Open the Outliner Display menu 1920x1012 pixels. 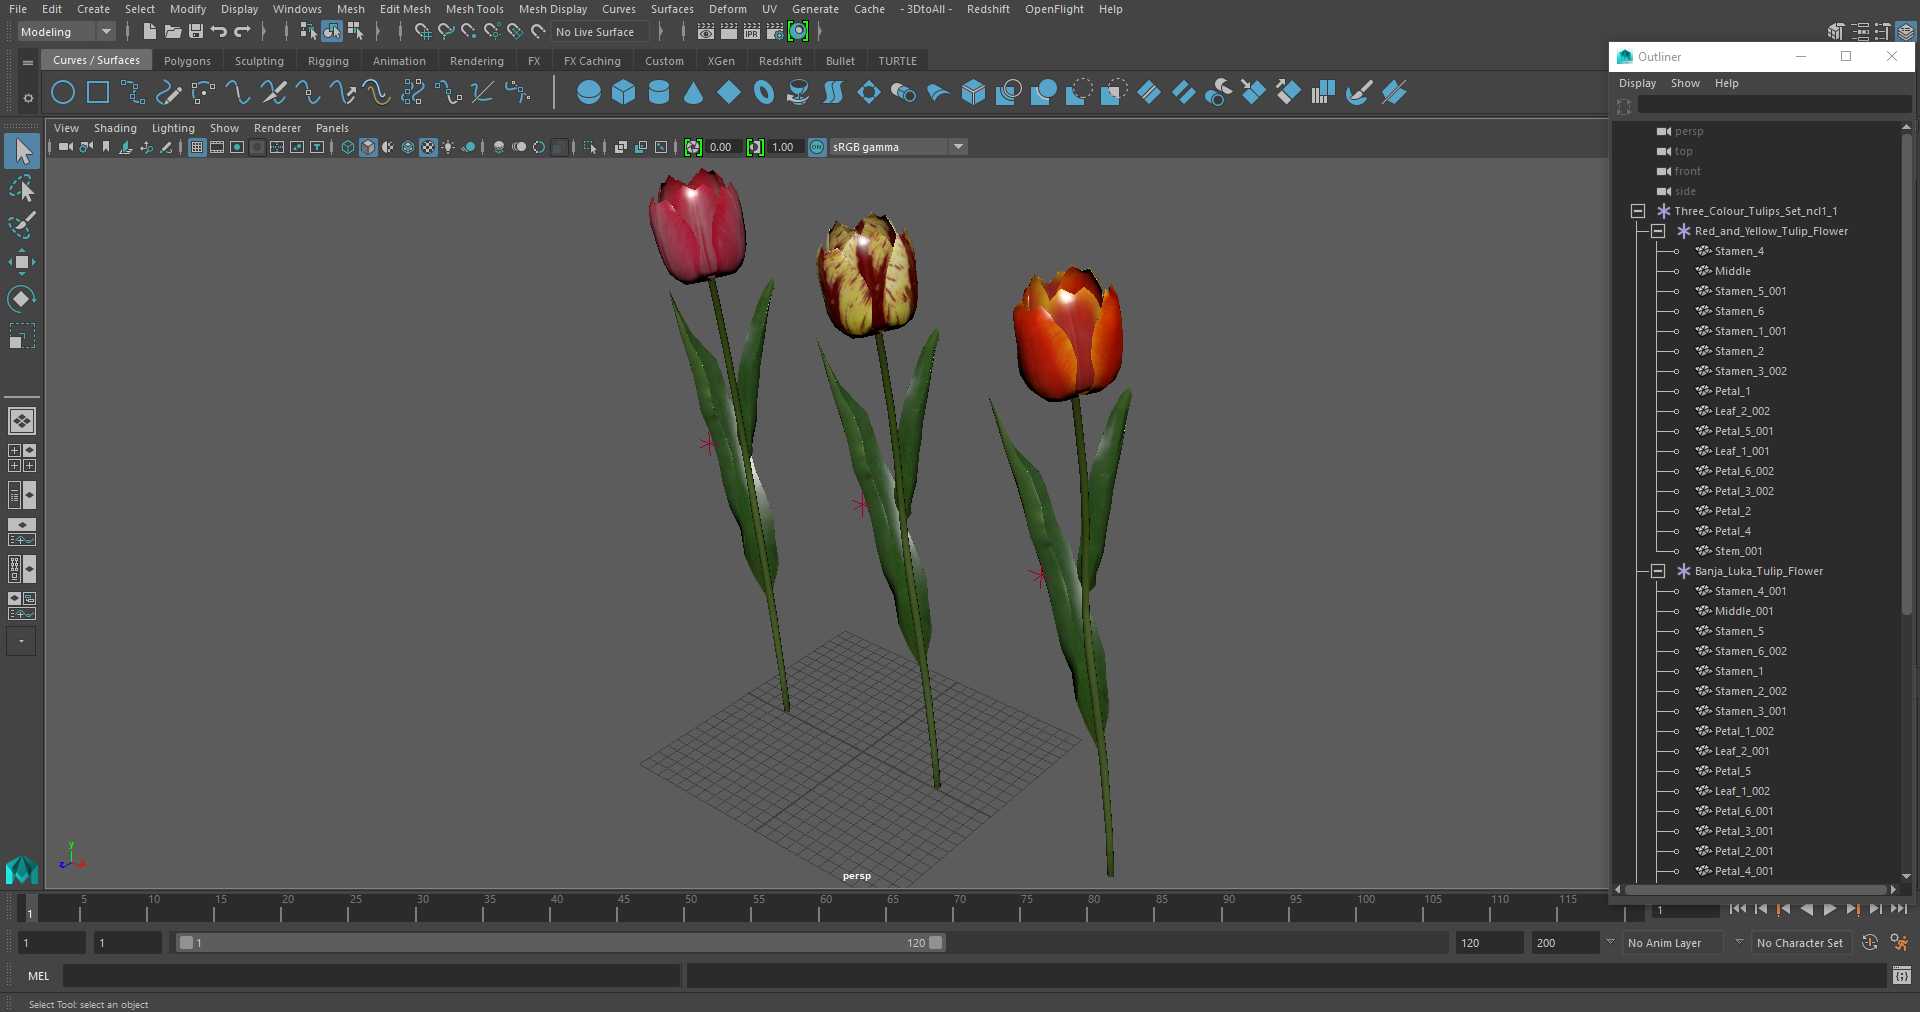1637,83
